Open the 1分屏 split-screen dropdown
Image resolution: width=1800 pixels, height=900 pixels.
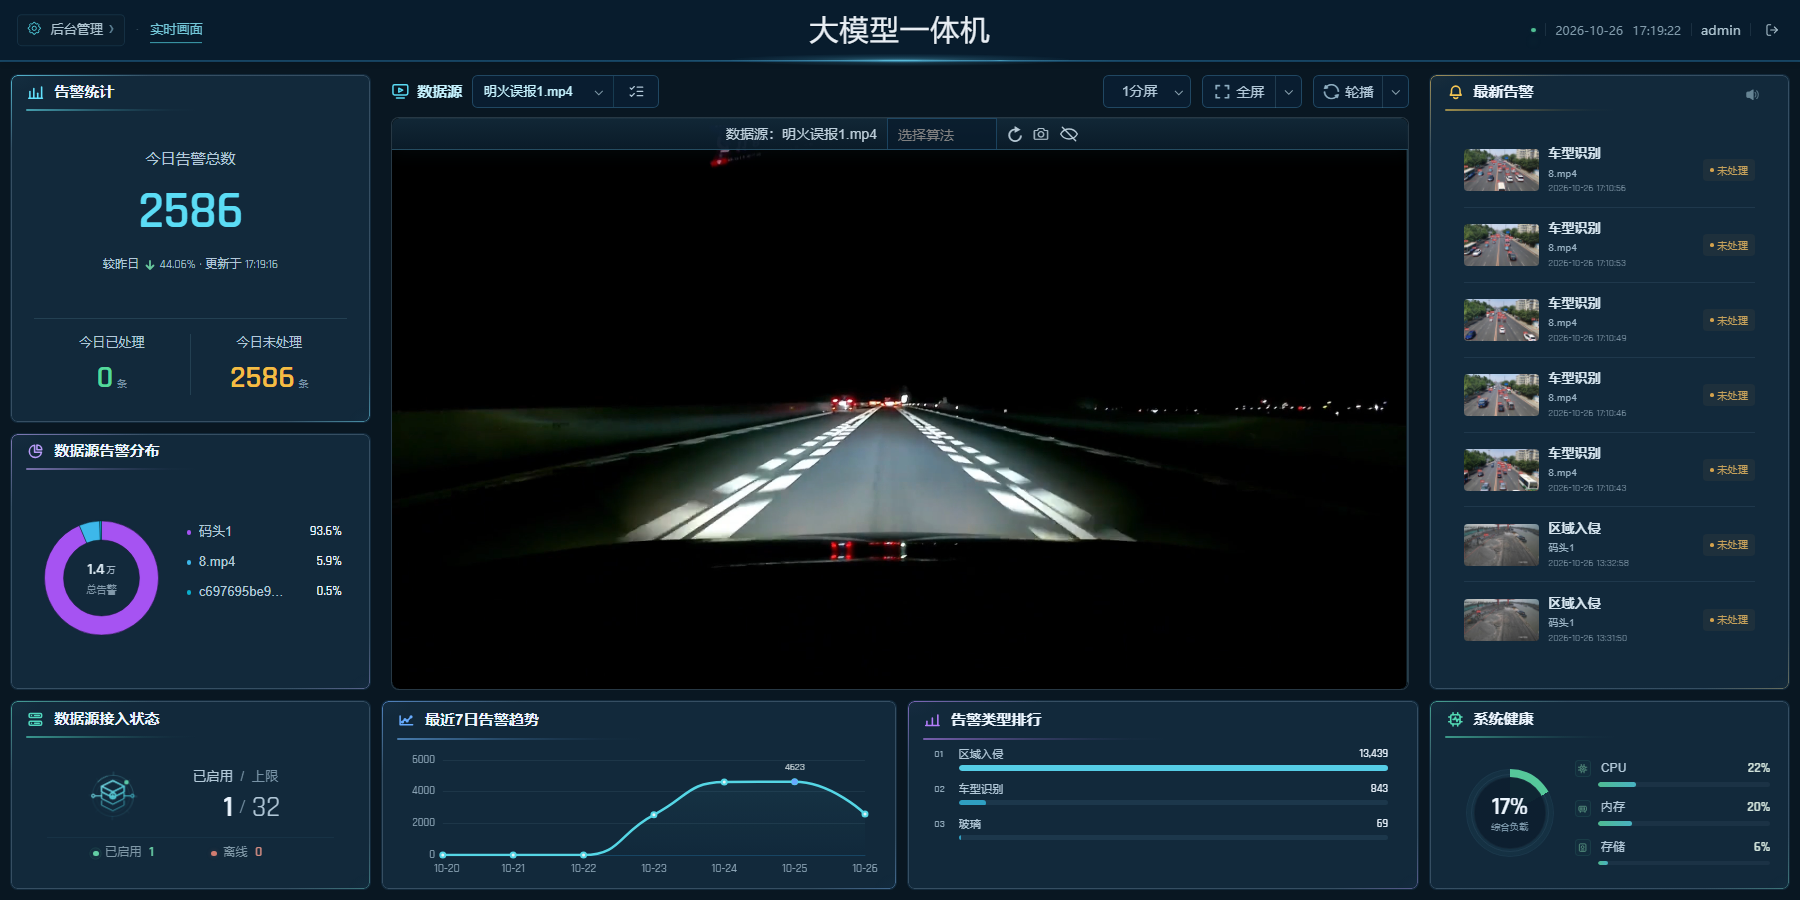pos(1147,92)
